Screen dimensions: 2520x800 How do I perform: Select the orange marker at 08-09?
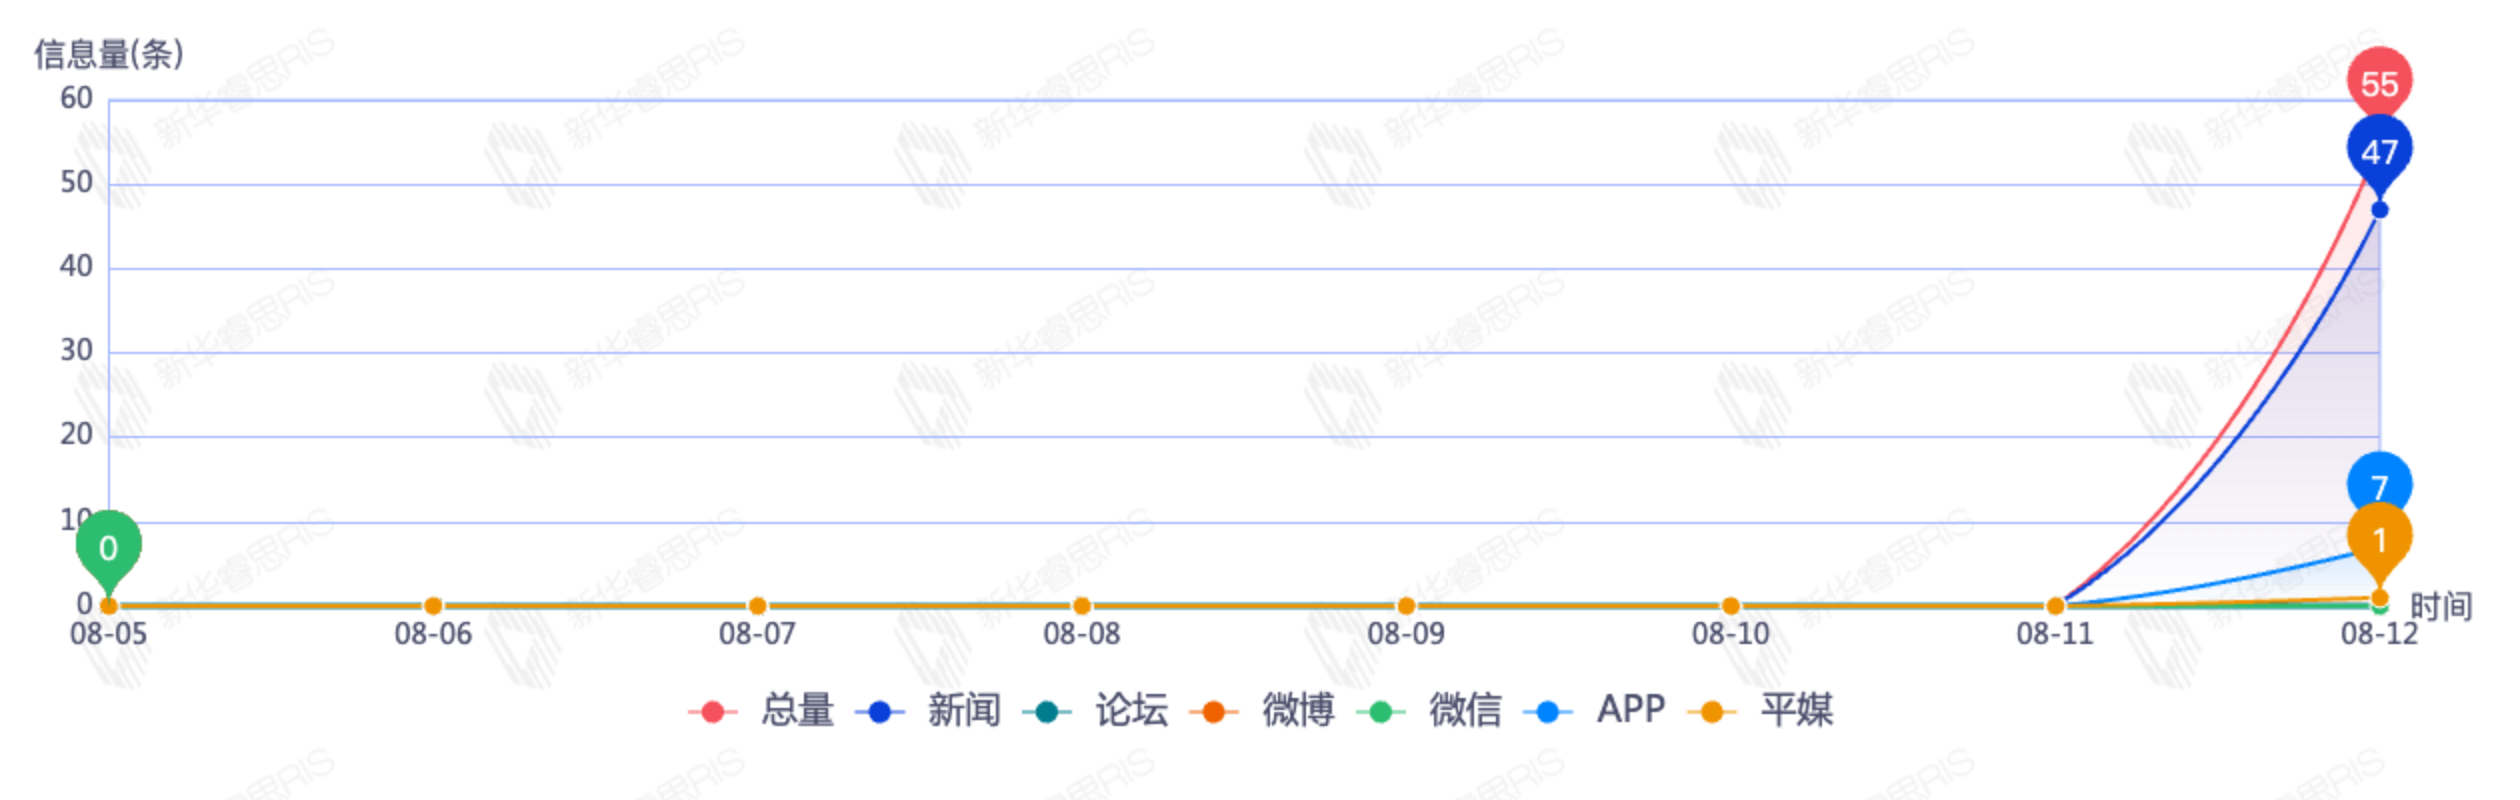click(1406, 606)
